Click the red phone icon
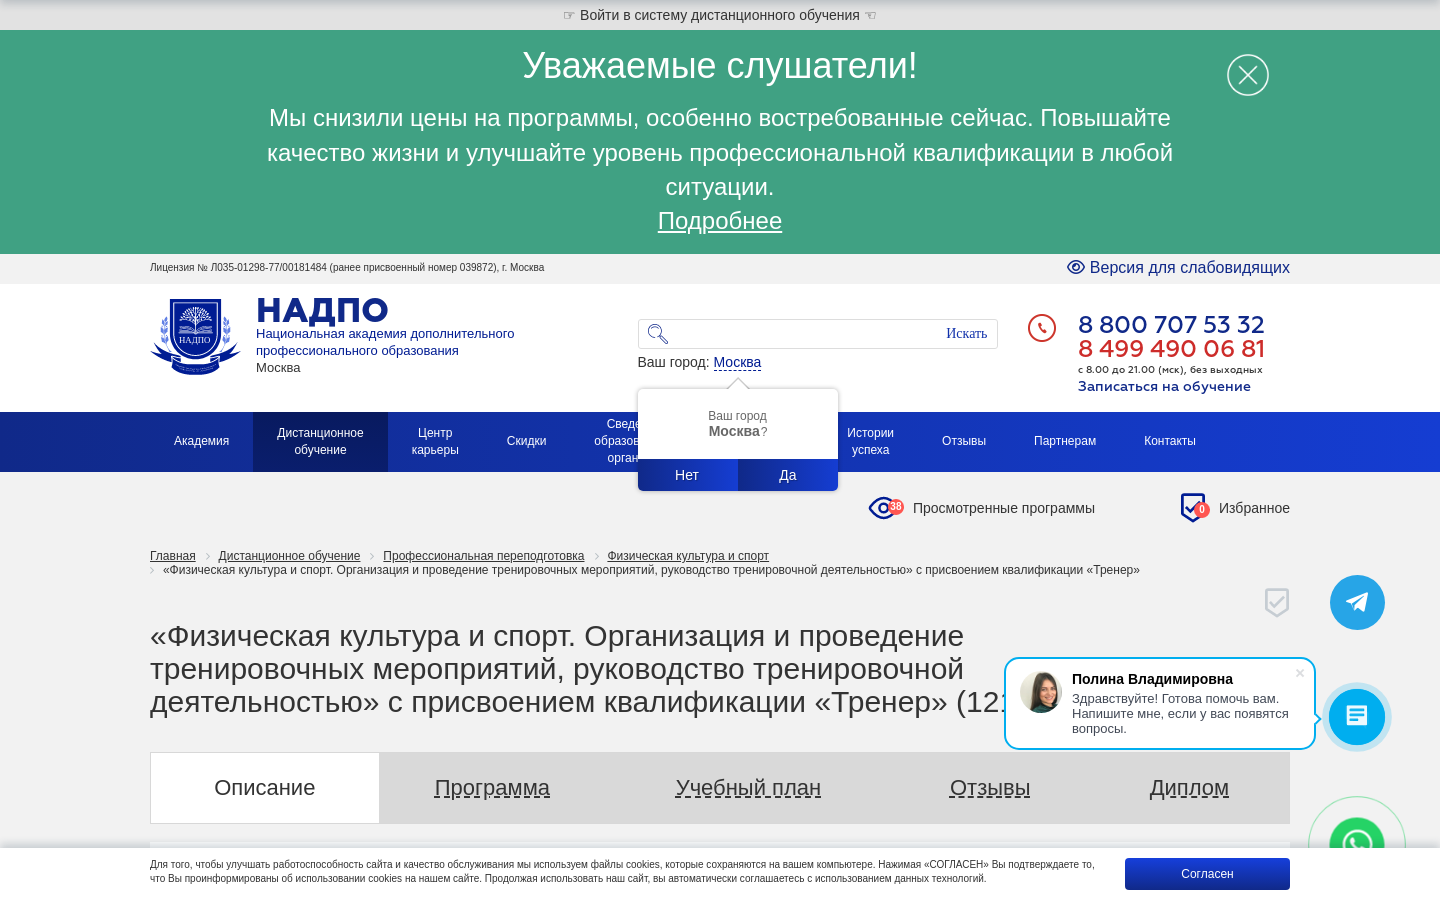Screen dimensions: 1440x900 (x=1042, y=328)
